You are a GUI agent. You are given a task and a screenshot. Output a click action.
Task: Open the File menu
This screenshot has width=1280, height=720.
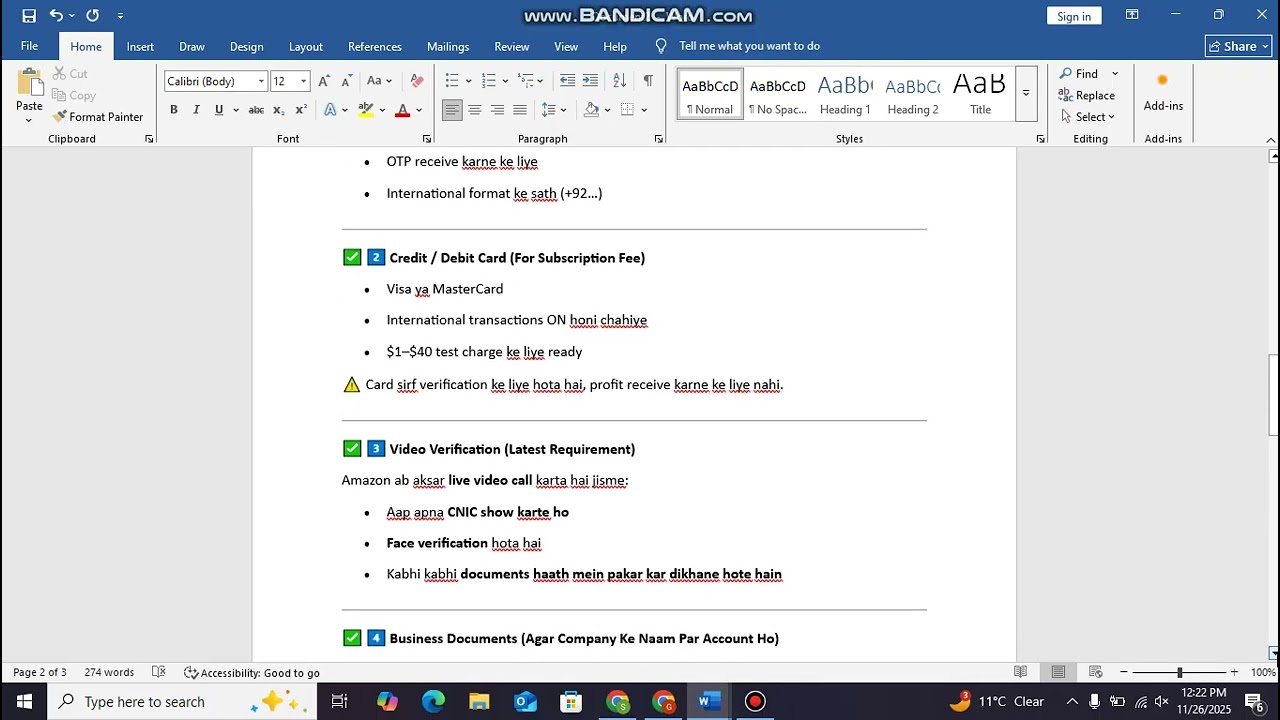point(29,46)
